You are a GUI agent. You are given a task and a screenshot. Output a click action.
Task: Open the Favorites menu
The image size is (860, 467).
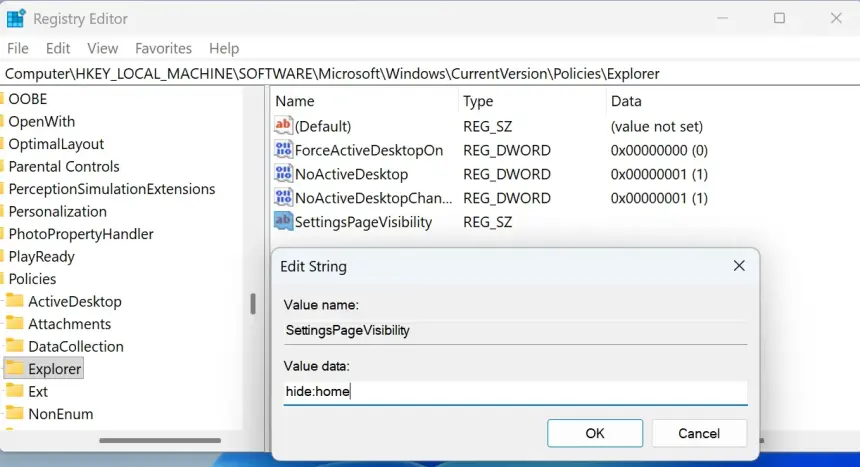[163, 48]
